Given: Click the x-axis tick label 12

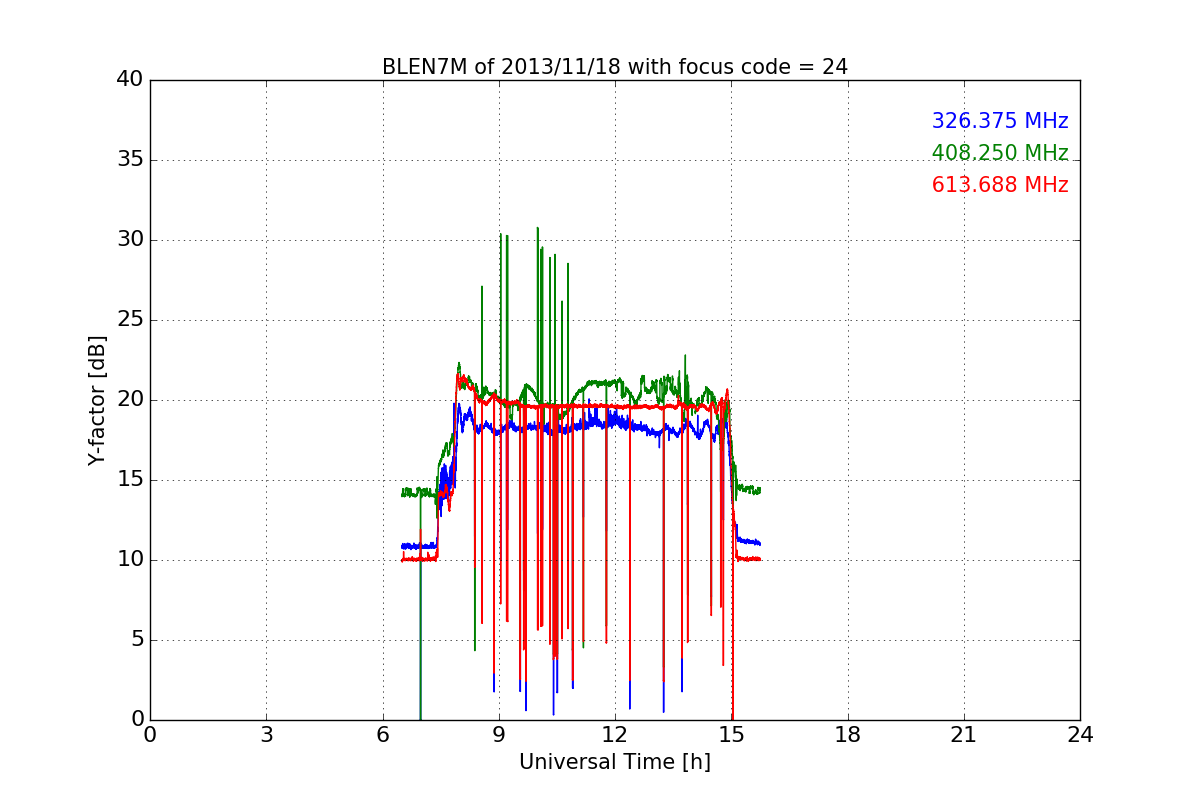Looking at the screenshot, I should [615, 735].
